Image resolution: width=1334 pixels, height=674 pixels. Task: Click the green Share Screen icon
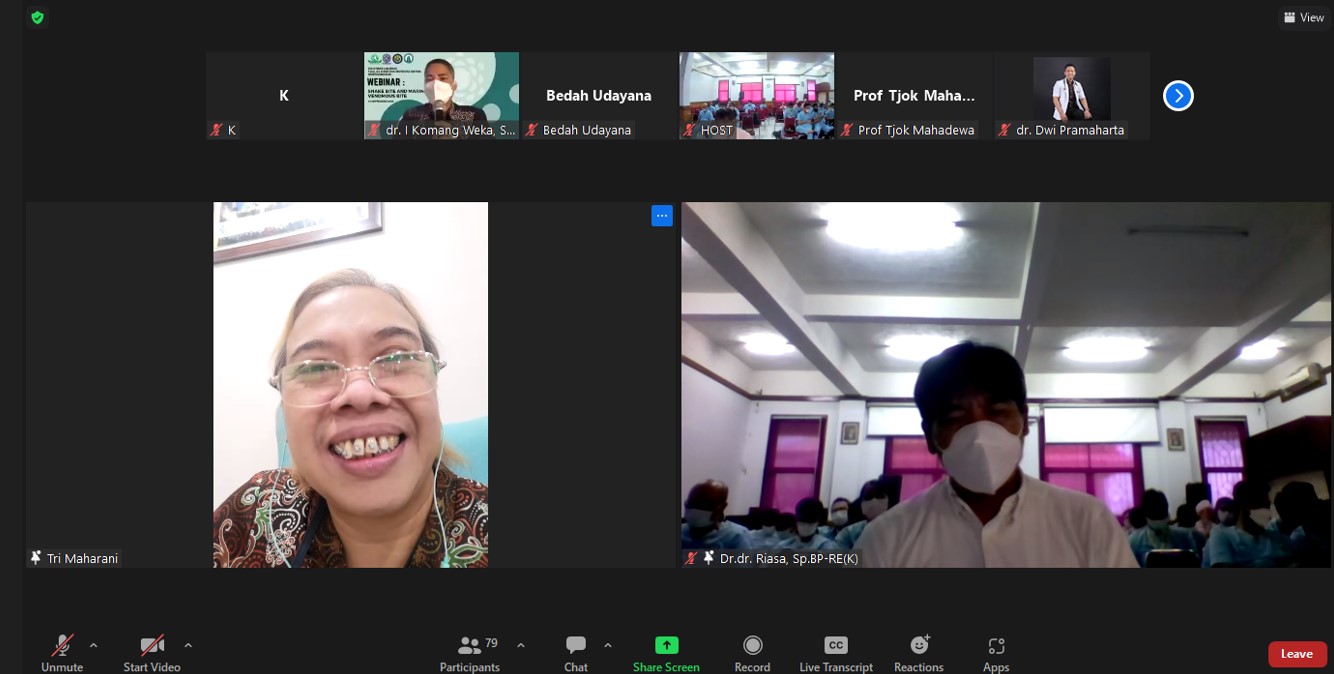click(666, 646)
